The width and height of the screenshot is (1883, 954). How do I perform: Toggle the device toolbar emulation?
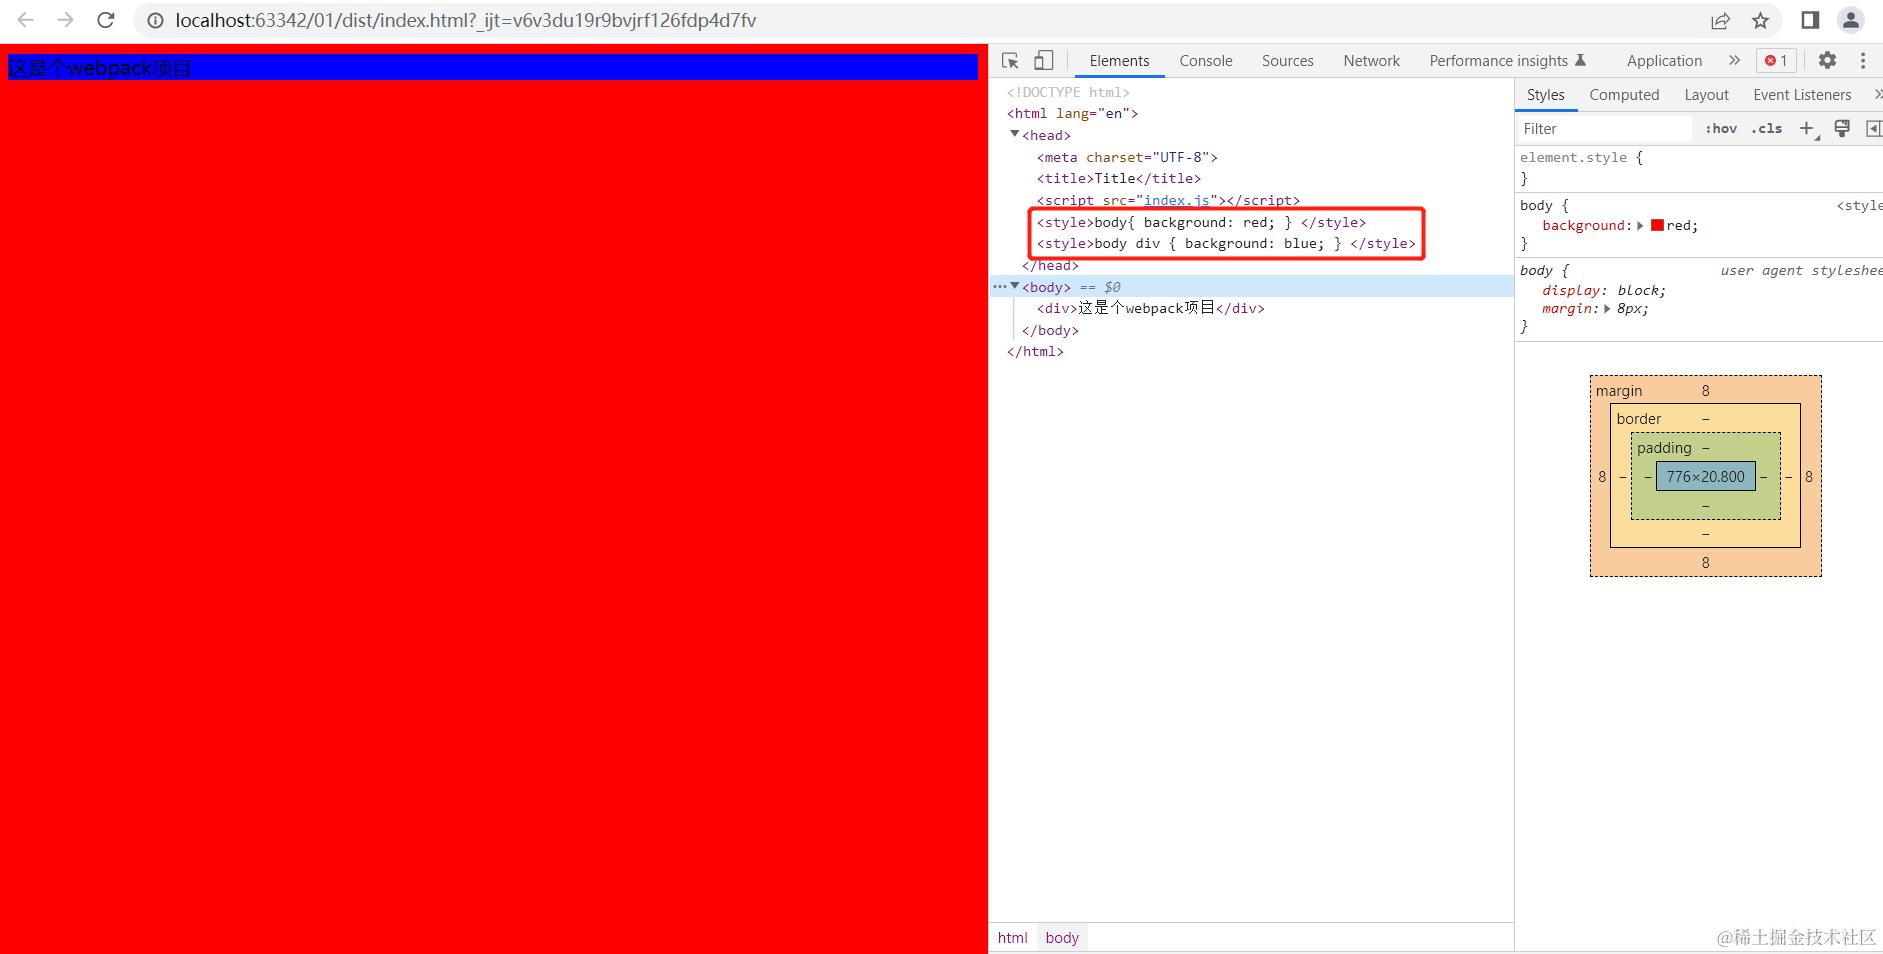click(1043, 61)
